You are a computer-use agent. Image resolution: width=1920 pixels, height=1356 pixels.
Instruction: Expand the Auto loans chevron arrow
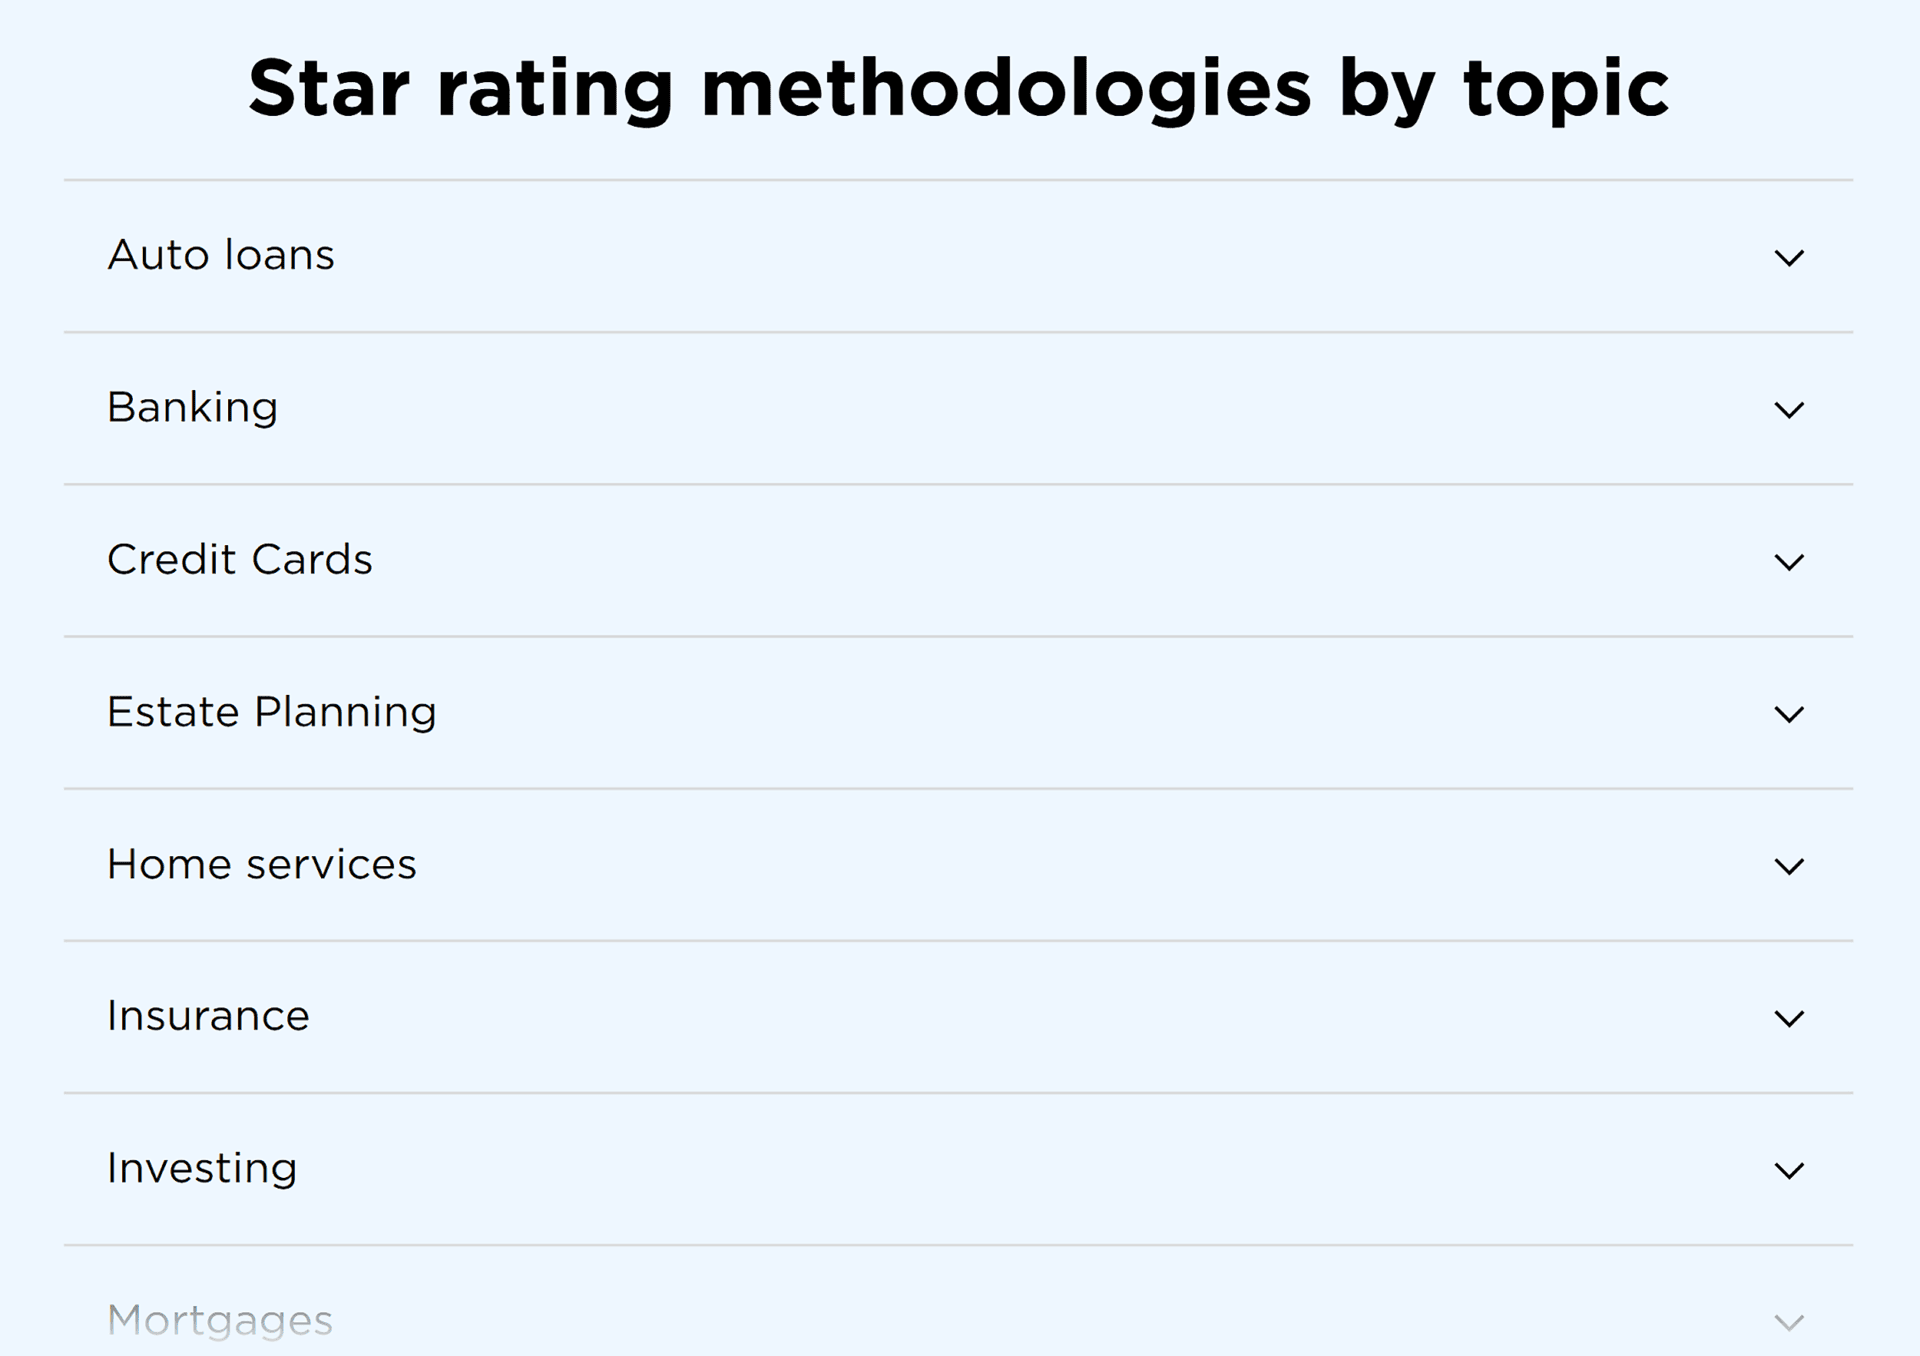click(x=1788, y=258)
